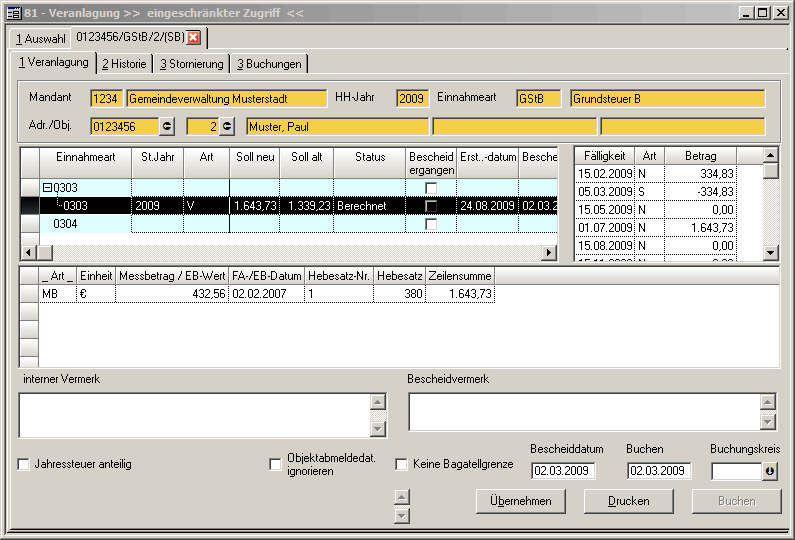The height and width of the screenshot is (540, 795).
Task: Open the 3 Buchungen tab
Action: (268, 64)
